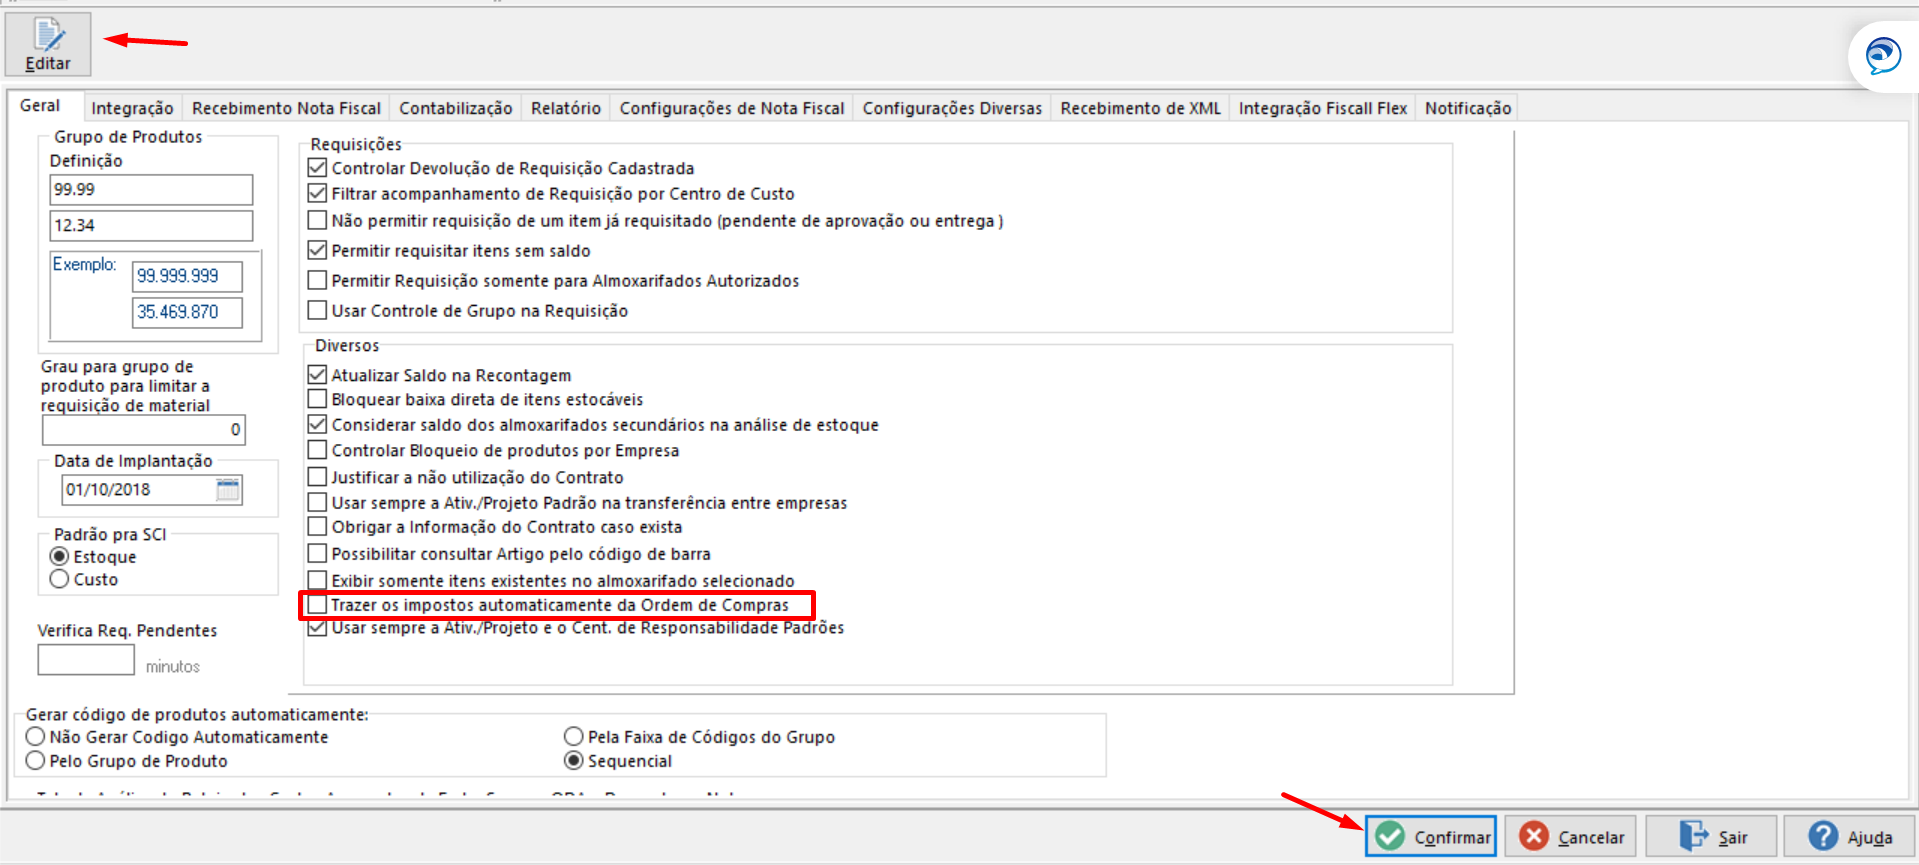Select the Estoque radio option
Image resolution: width=1919 pixels, height=865 pixels.
pos(60,556)
